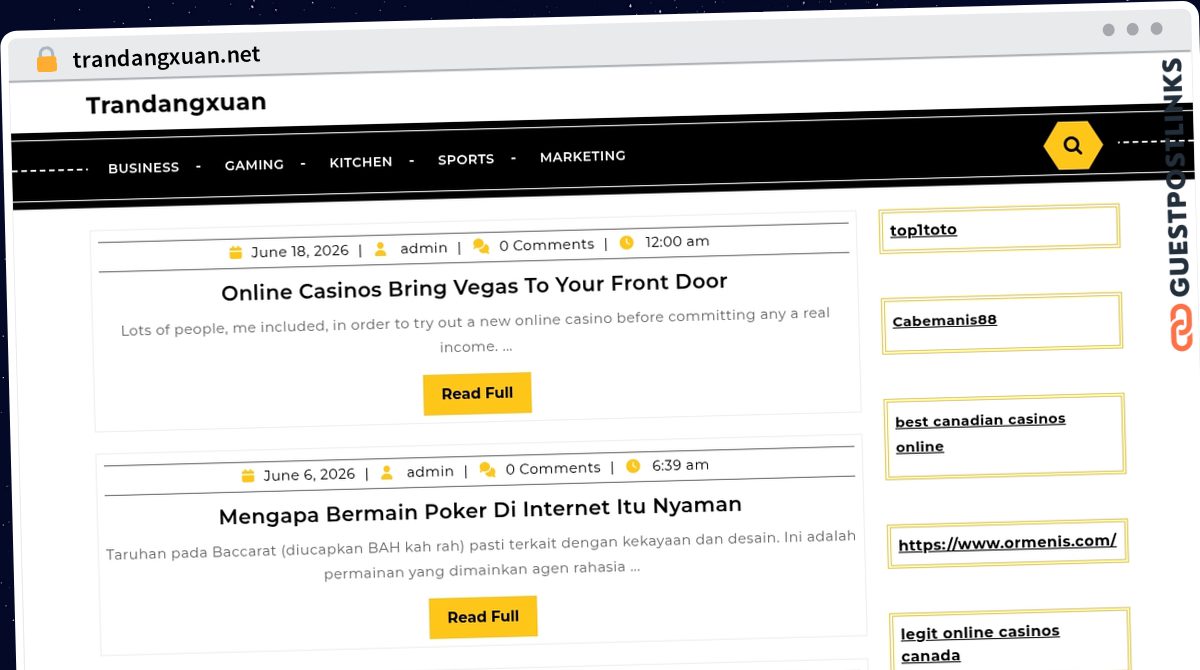Viewport: 1200px width, 670px height.
Task: Click 0 Comments on the Mengapa Bermain Poker post
Action: 553,468
